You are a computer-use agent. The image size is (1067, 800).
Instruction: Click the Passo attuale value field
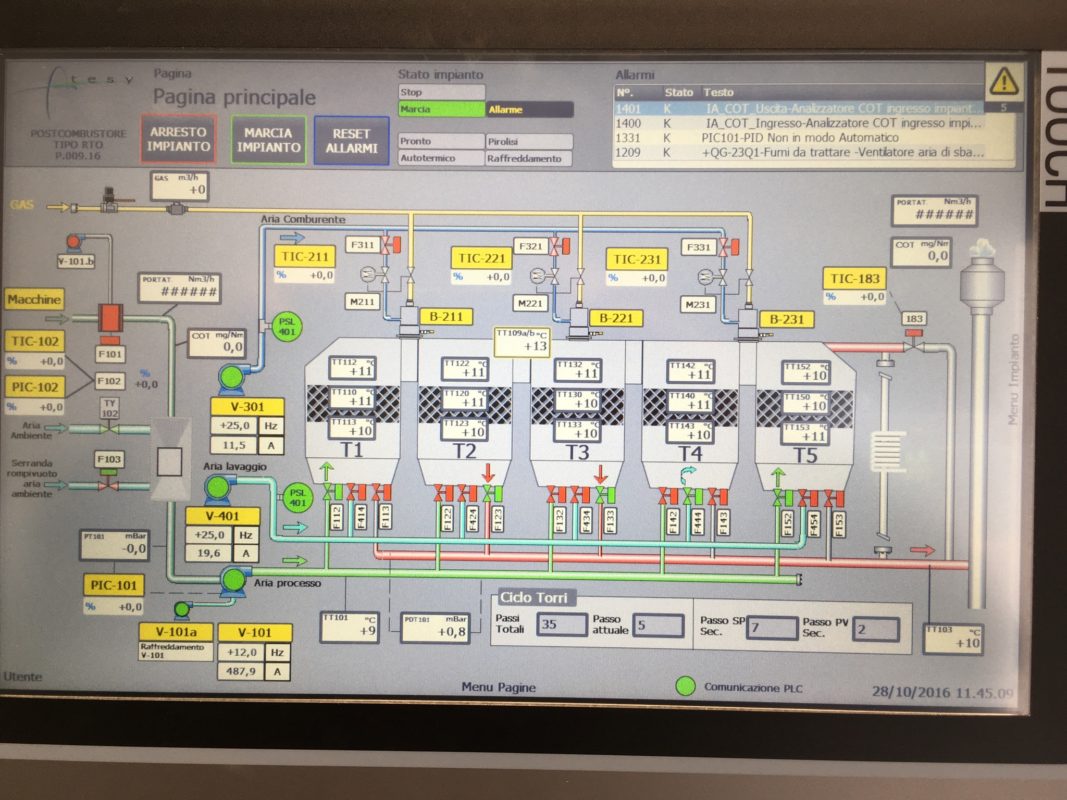658,625
